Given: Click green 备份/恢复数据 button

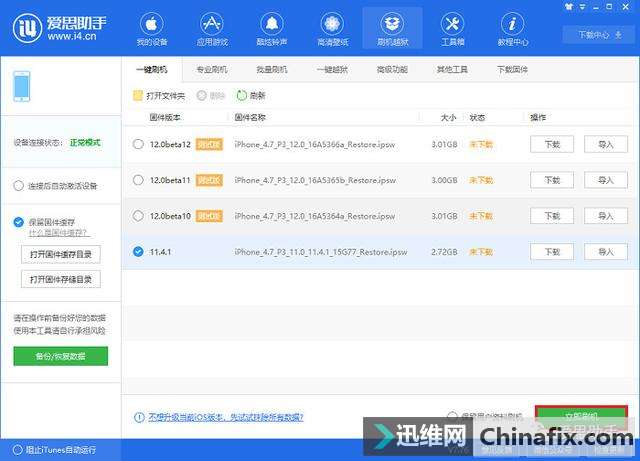Looking at the screenshot, I should tap(61, 356).
